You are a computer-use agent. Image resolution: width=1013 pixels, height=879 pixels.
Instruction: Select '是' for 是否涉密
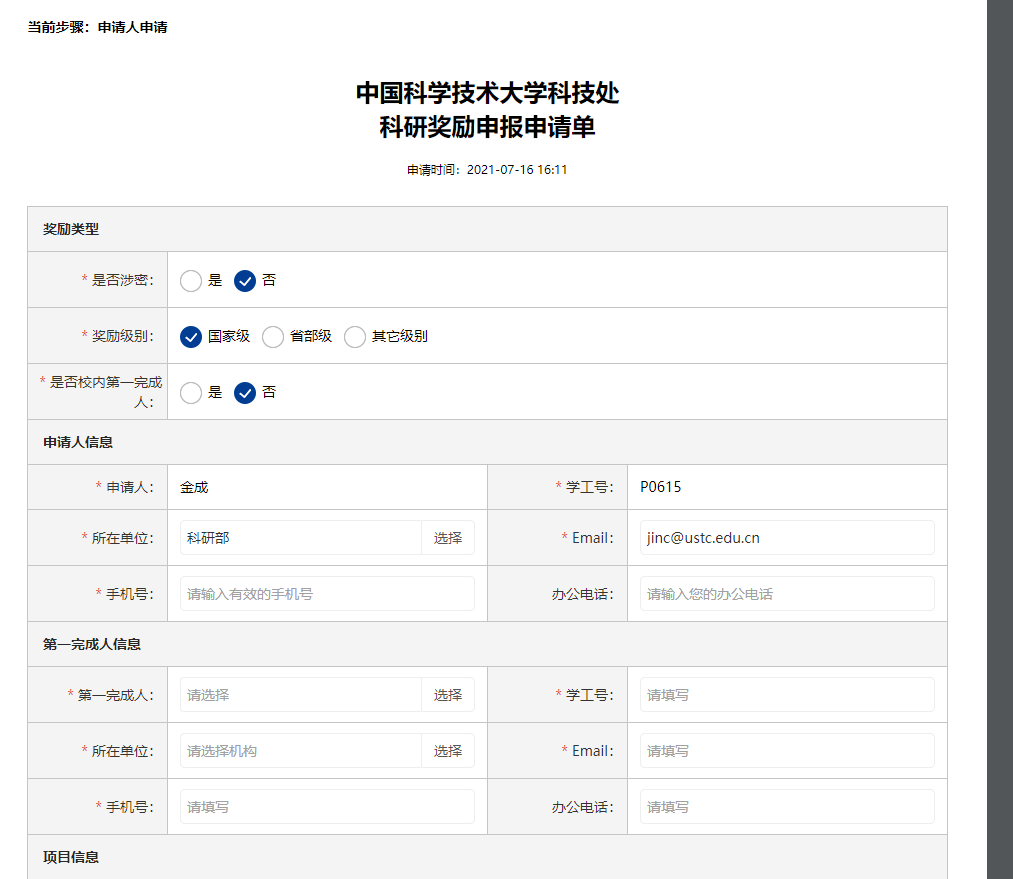tap(191, 281)
